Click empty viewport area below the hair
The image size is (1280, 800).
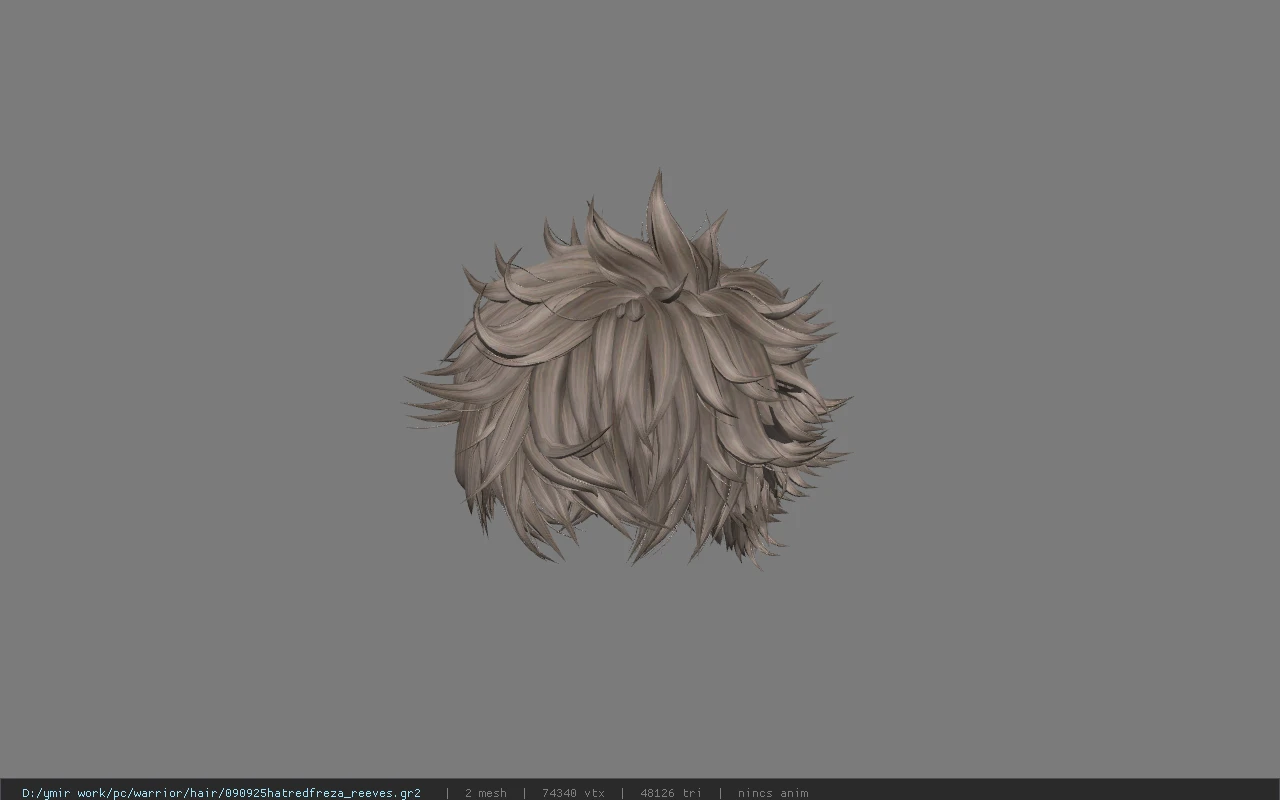[640, 672]
